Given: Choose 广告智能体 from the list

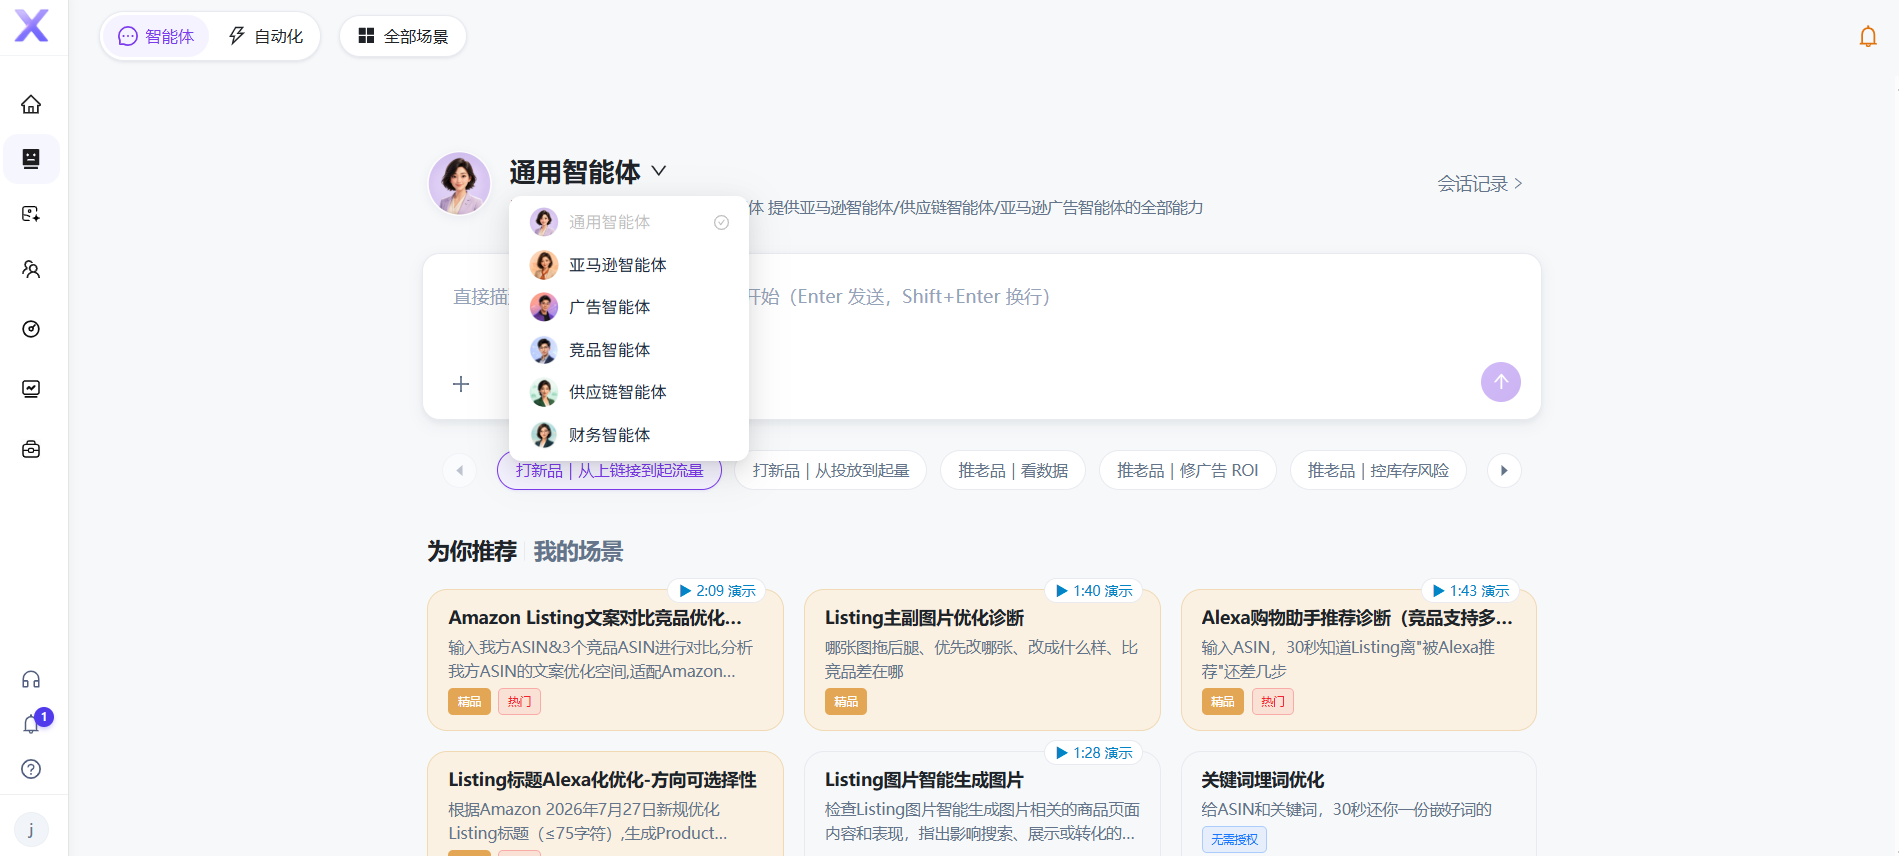Looking at the screenshot, I should point(629,307).
